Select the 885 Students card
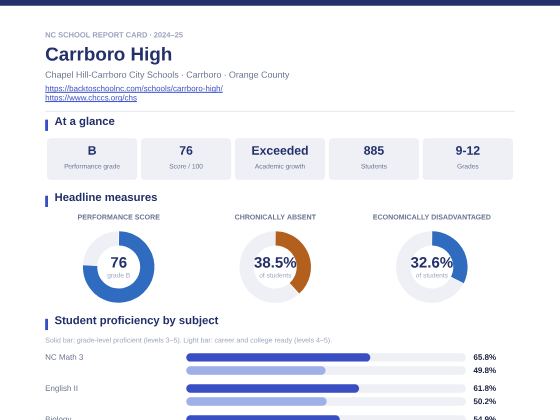The image size is (560, 420). click(x=374, y=159)
